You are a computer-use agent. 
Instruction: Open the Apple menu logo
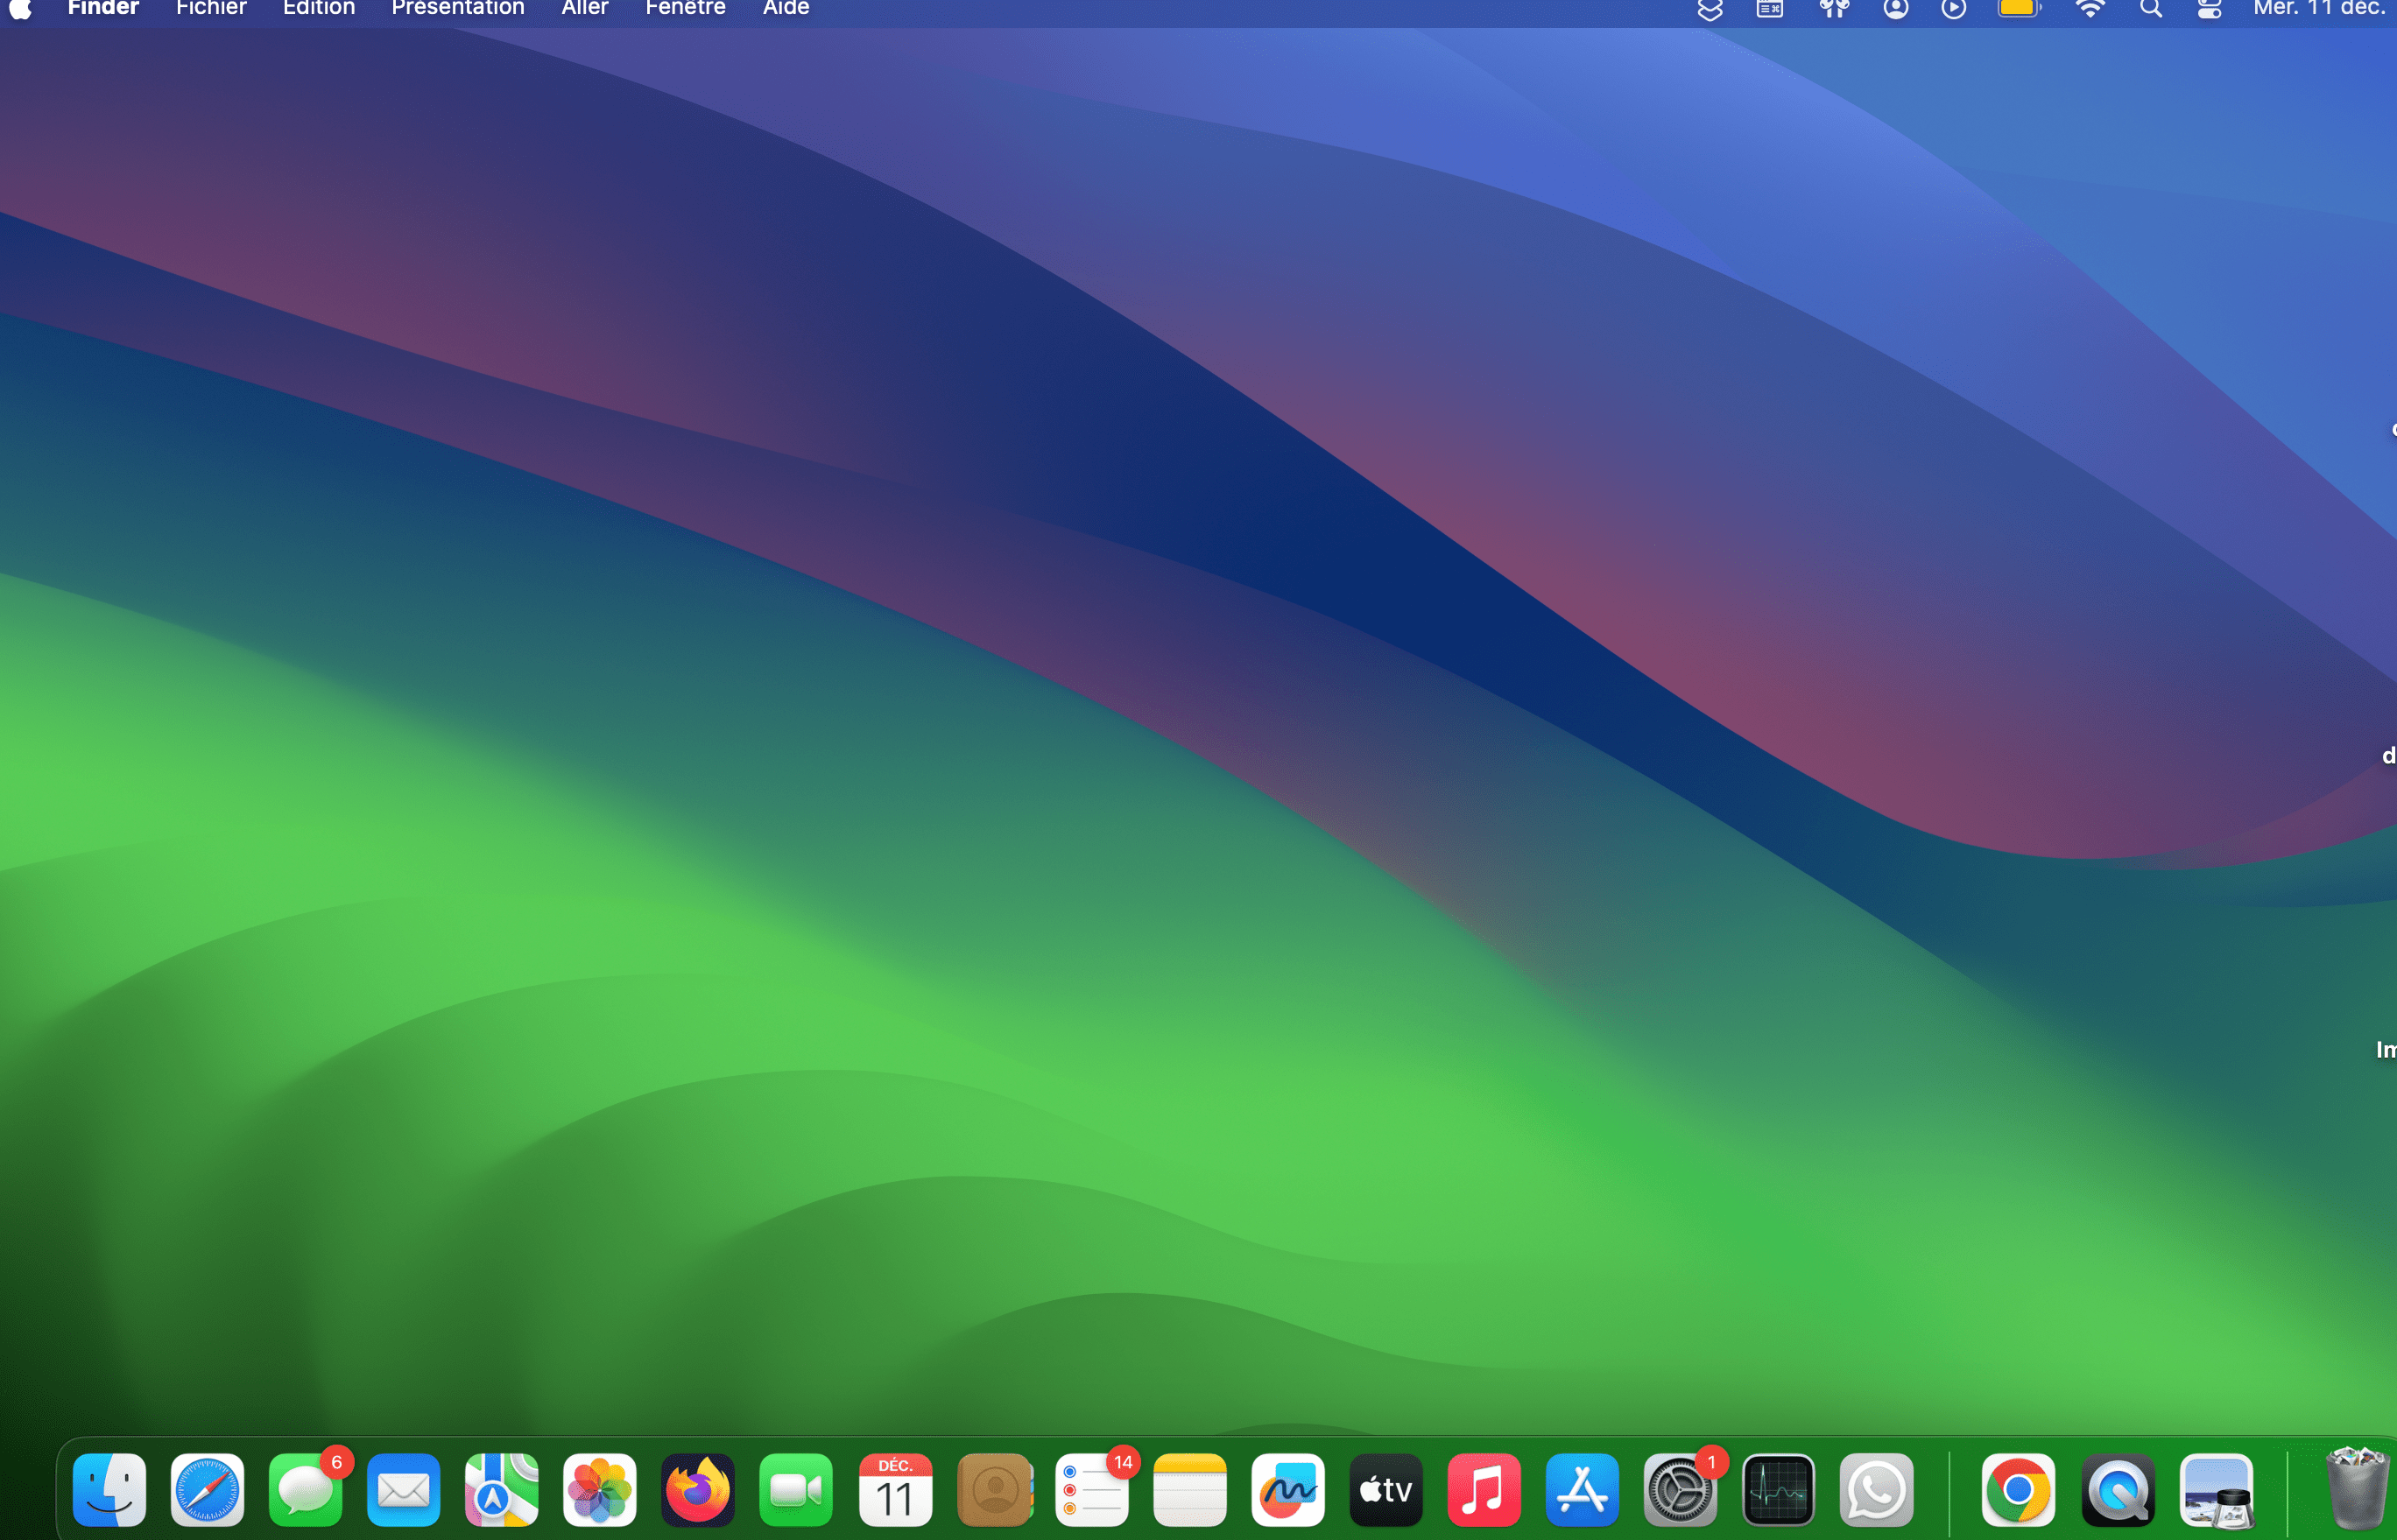point(21,9)
